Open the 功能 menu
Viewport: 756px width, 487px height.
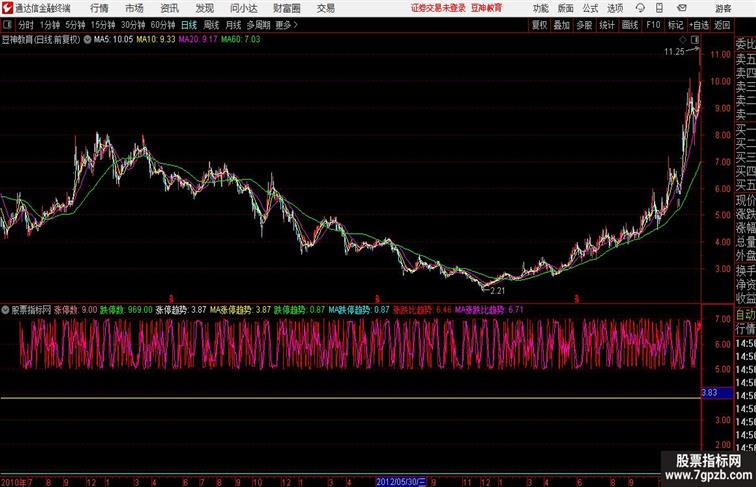(540, 8)
